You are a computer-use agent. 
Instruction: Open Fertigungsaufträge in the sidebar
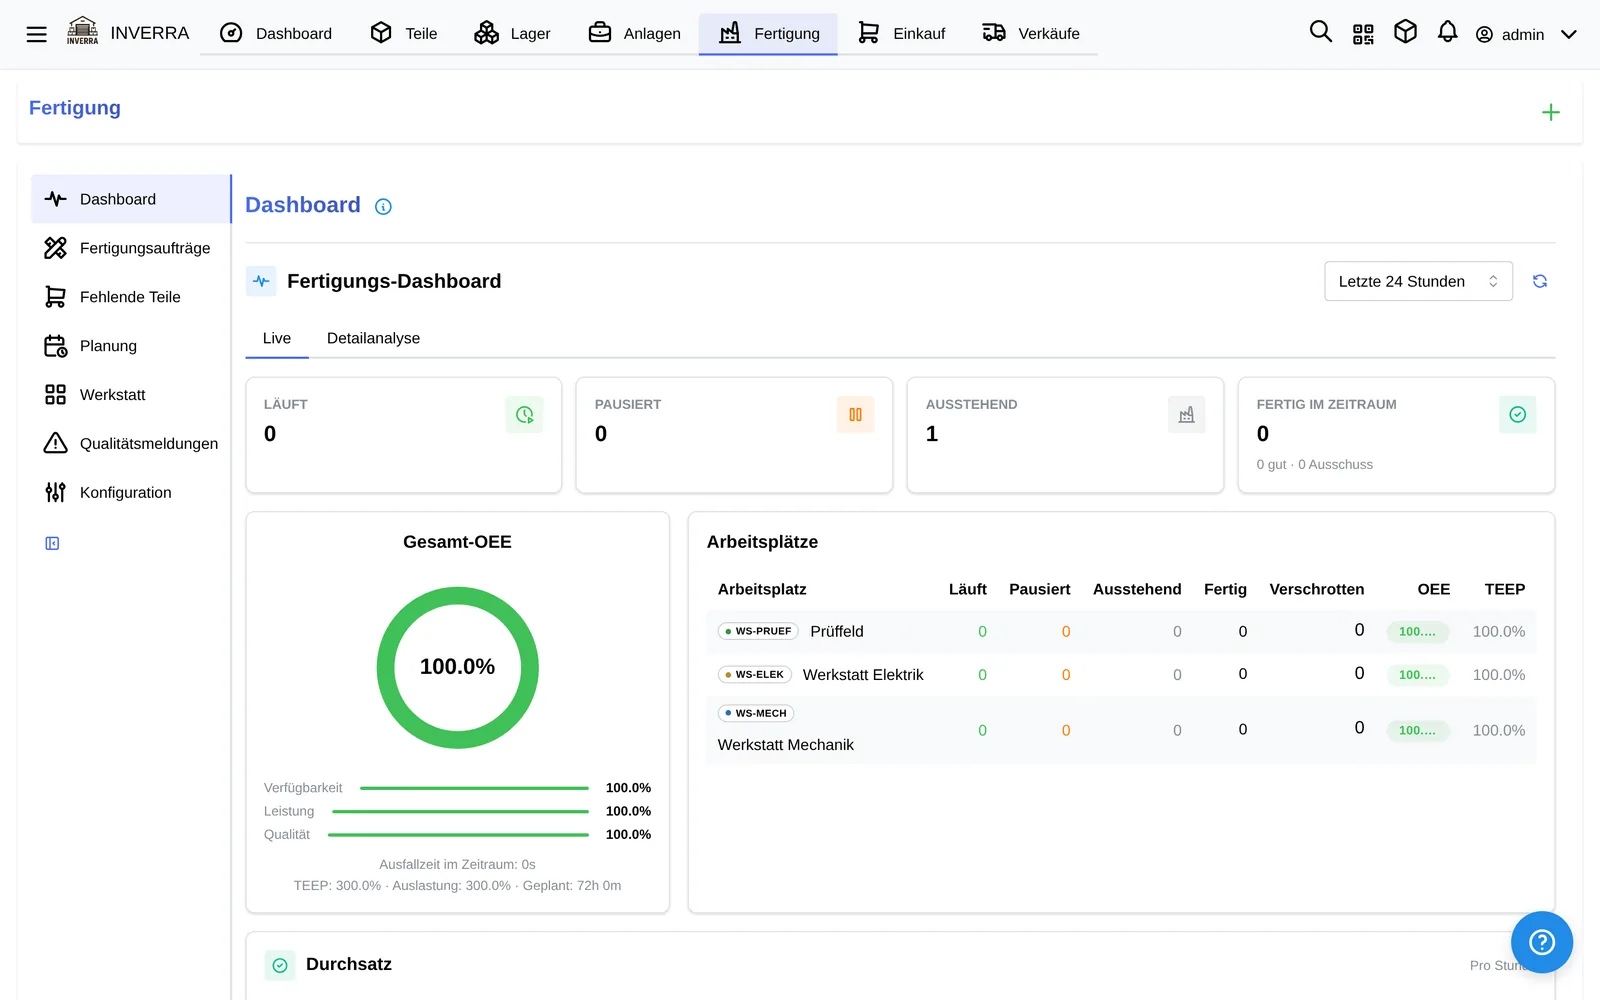[x=130, y=248]
